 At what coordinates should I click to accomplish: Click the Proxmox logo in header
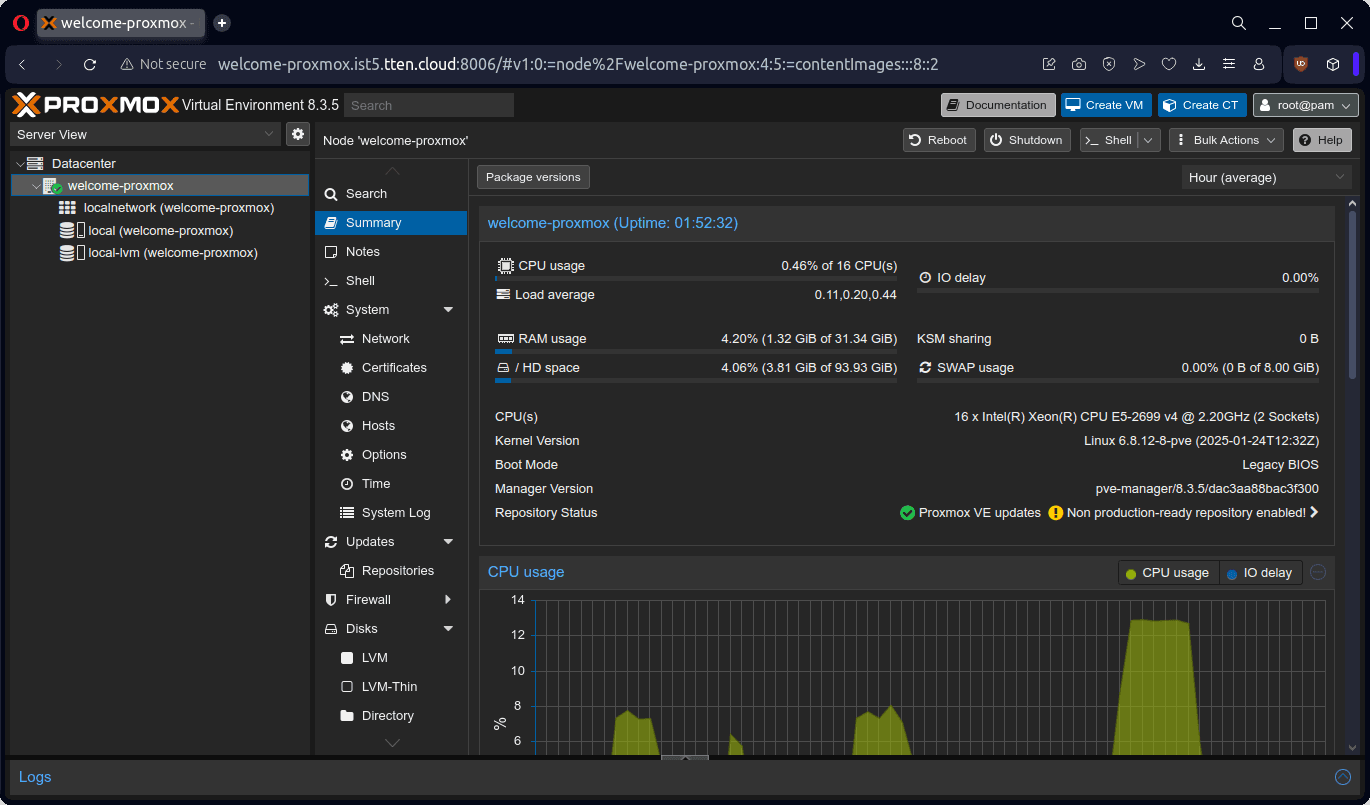tap(96, 105)
